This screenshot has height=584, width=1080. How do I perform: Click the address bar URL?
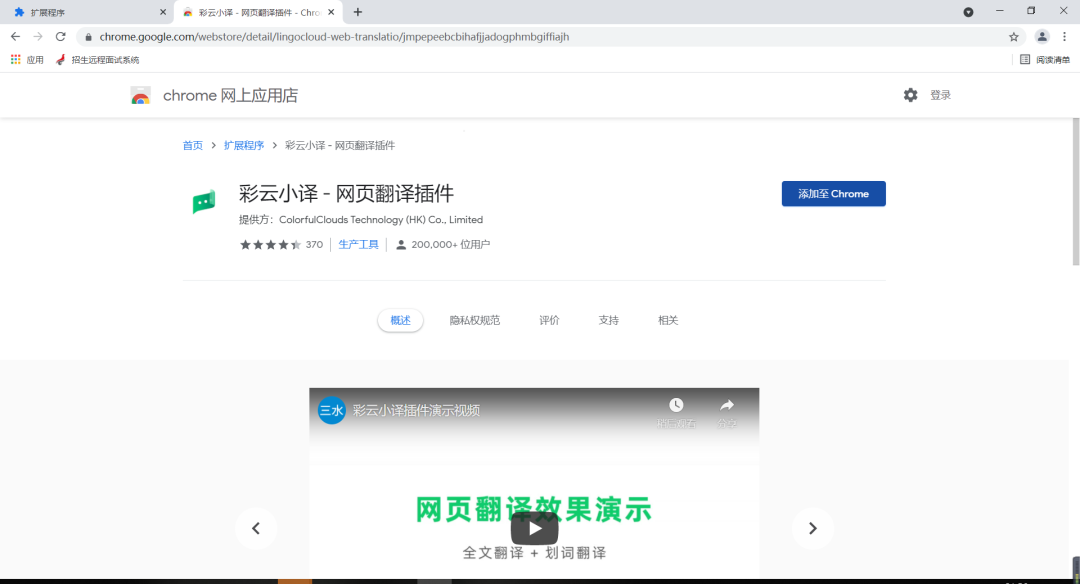point(334,36)
